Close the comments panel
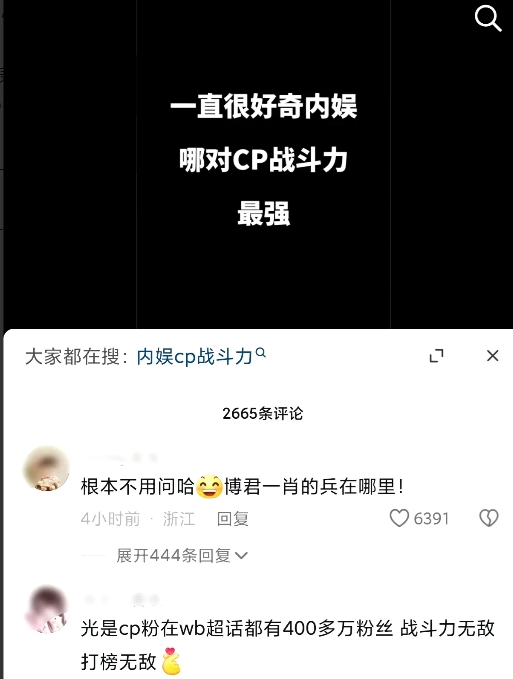Image resolution: width=513 pixels, height=679 pixels. click(x=493, y=356)
